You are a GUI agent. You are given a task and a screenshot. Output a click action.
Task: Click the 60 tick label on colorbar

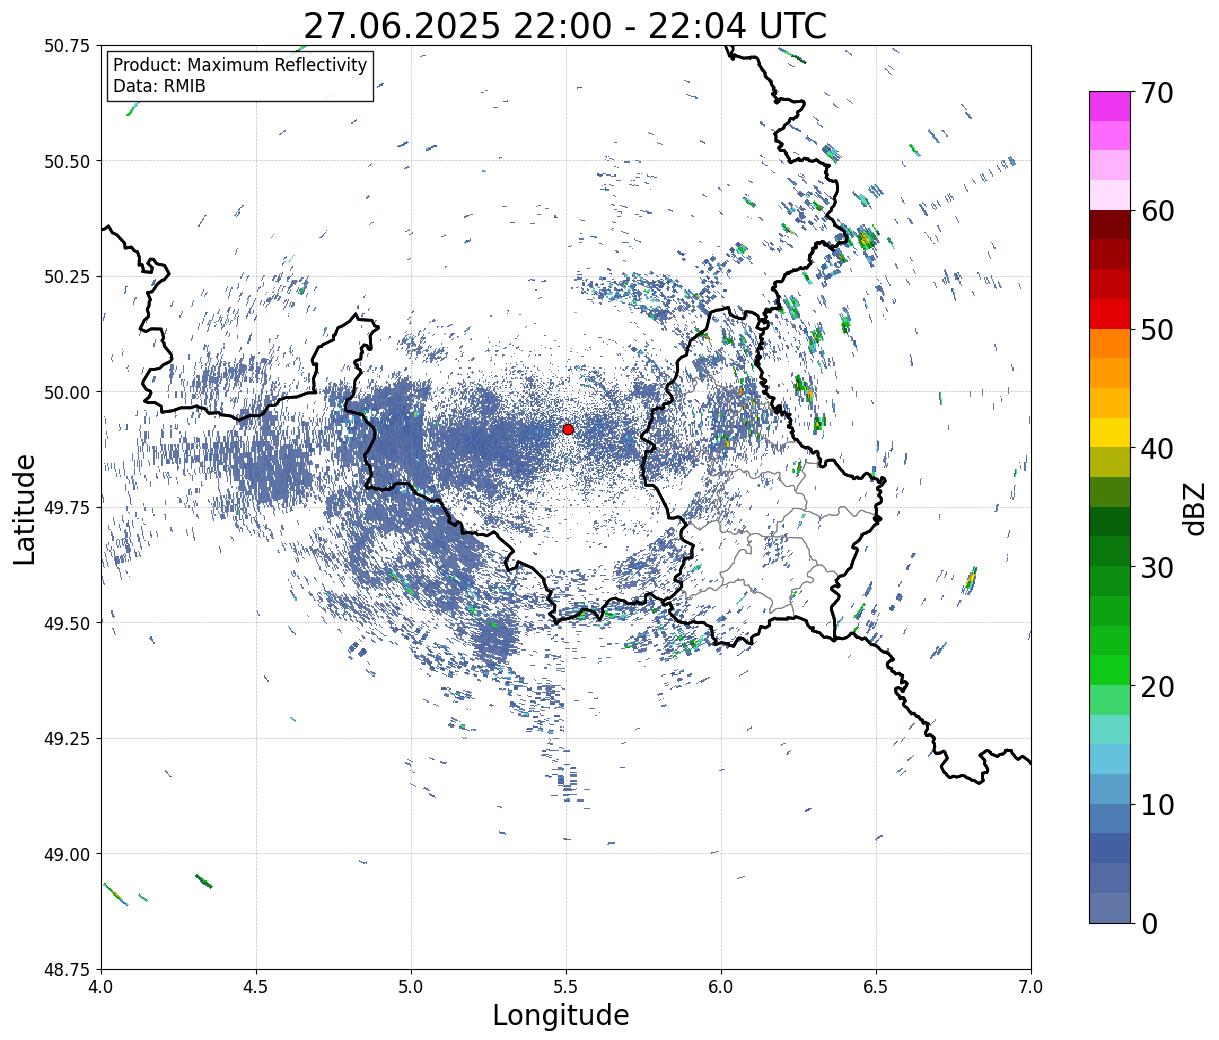pos(1157,211)
